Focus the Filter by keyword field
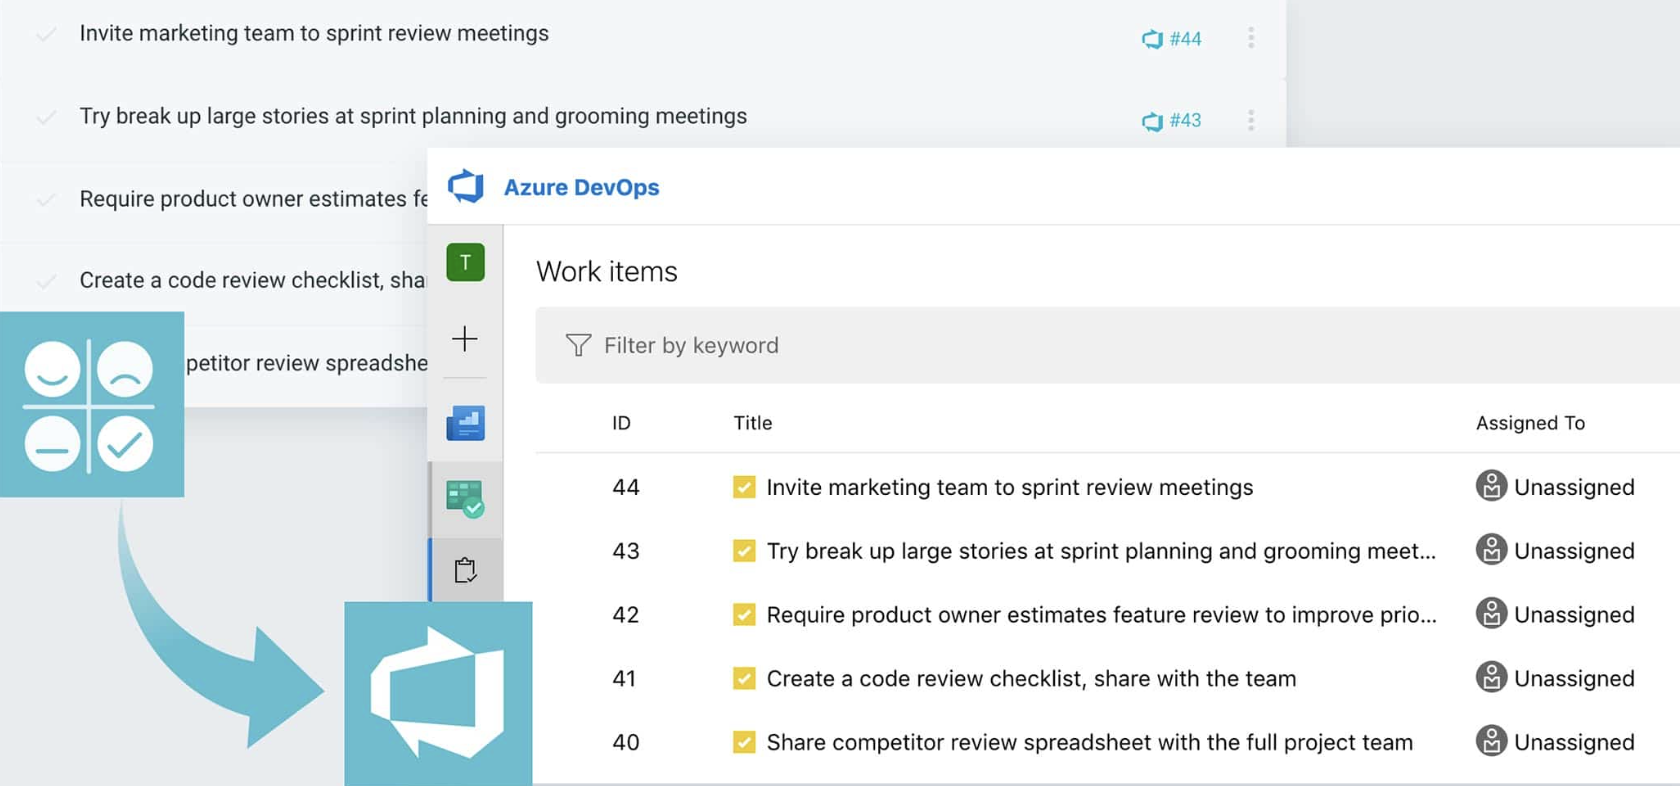The width and height of the screenshot is (1680, 786). (x=1108, y=345)
